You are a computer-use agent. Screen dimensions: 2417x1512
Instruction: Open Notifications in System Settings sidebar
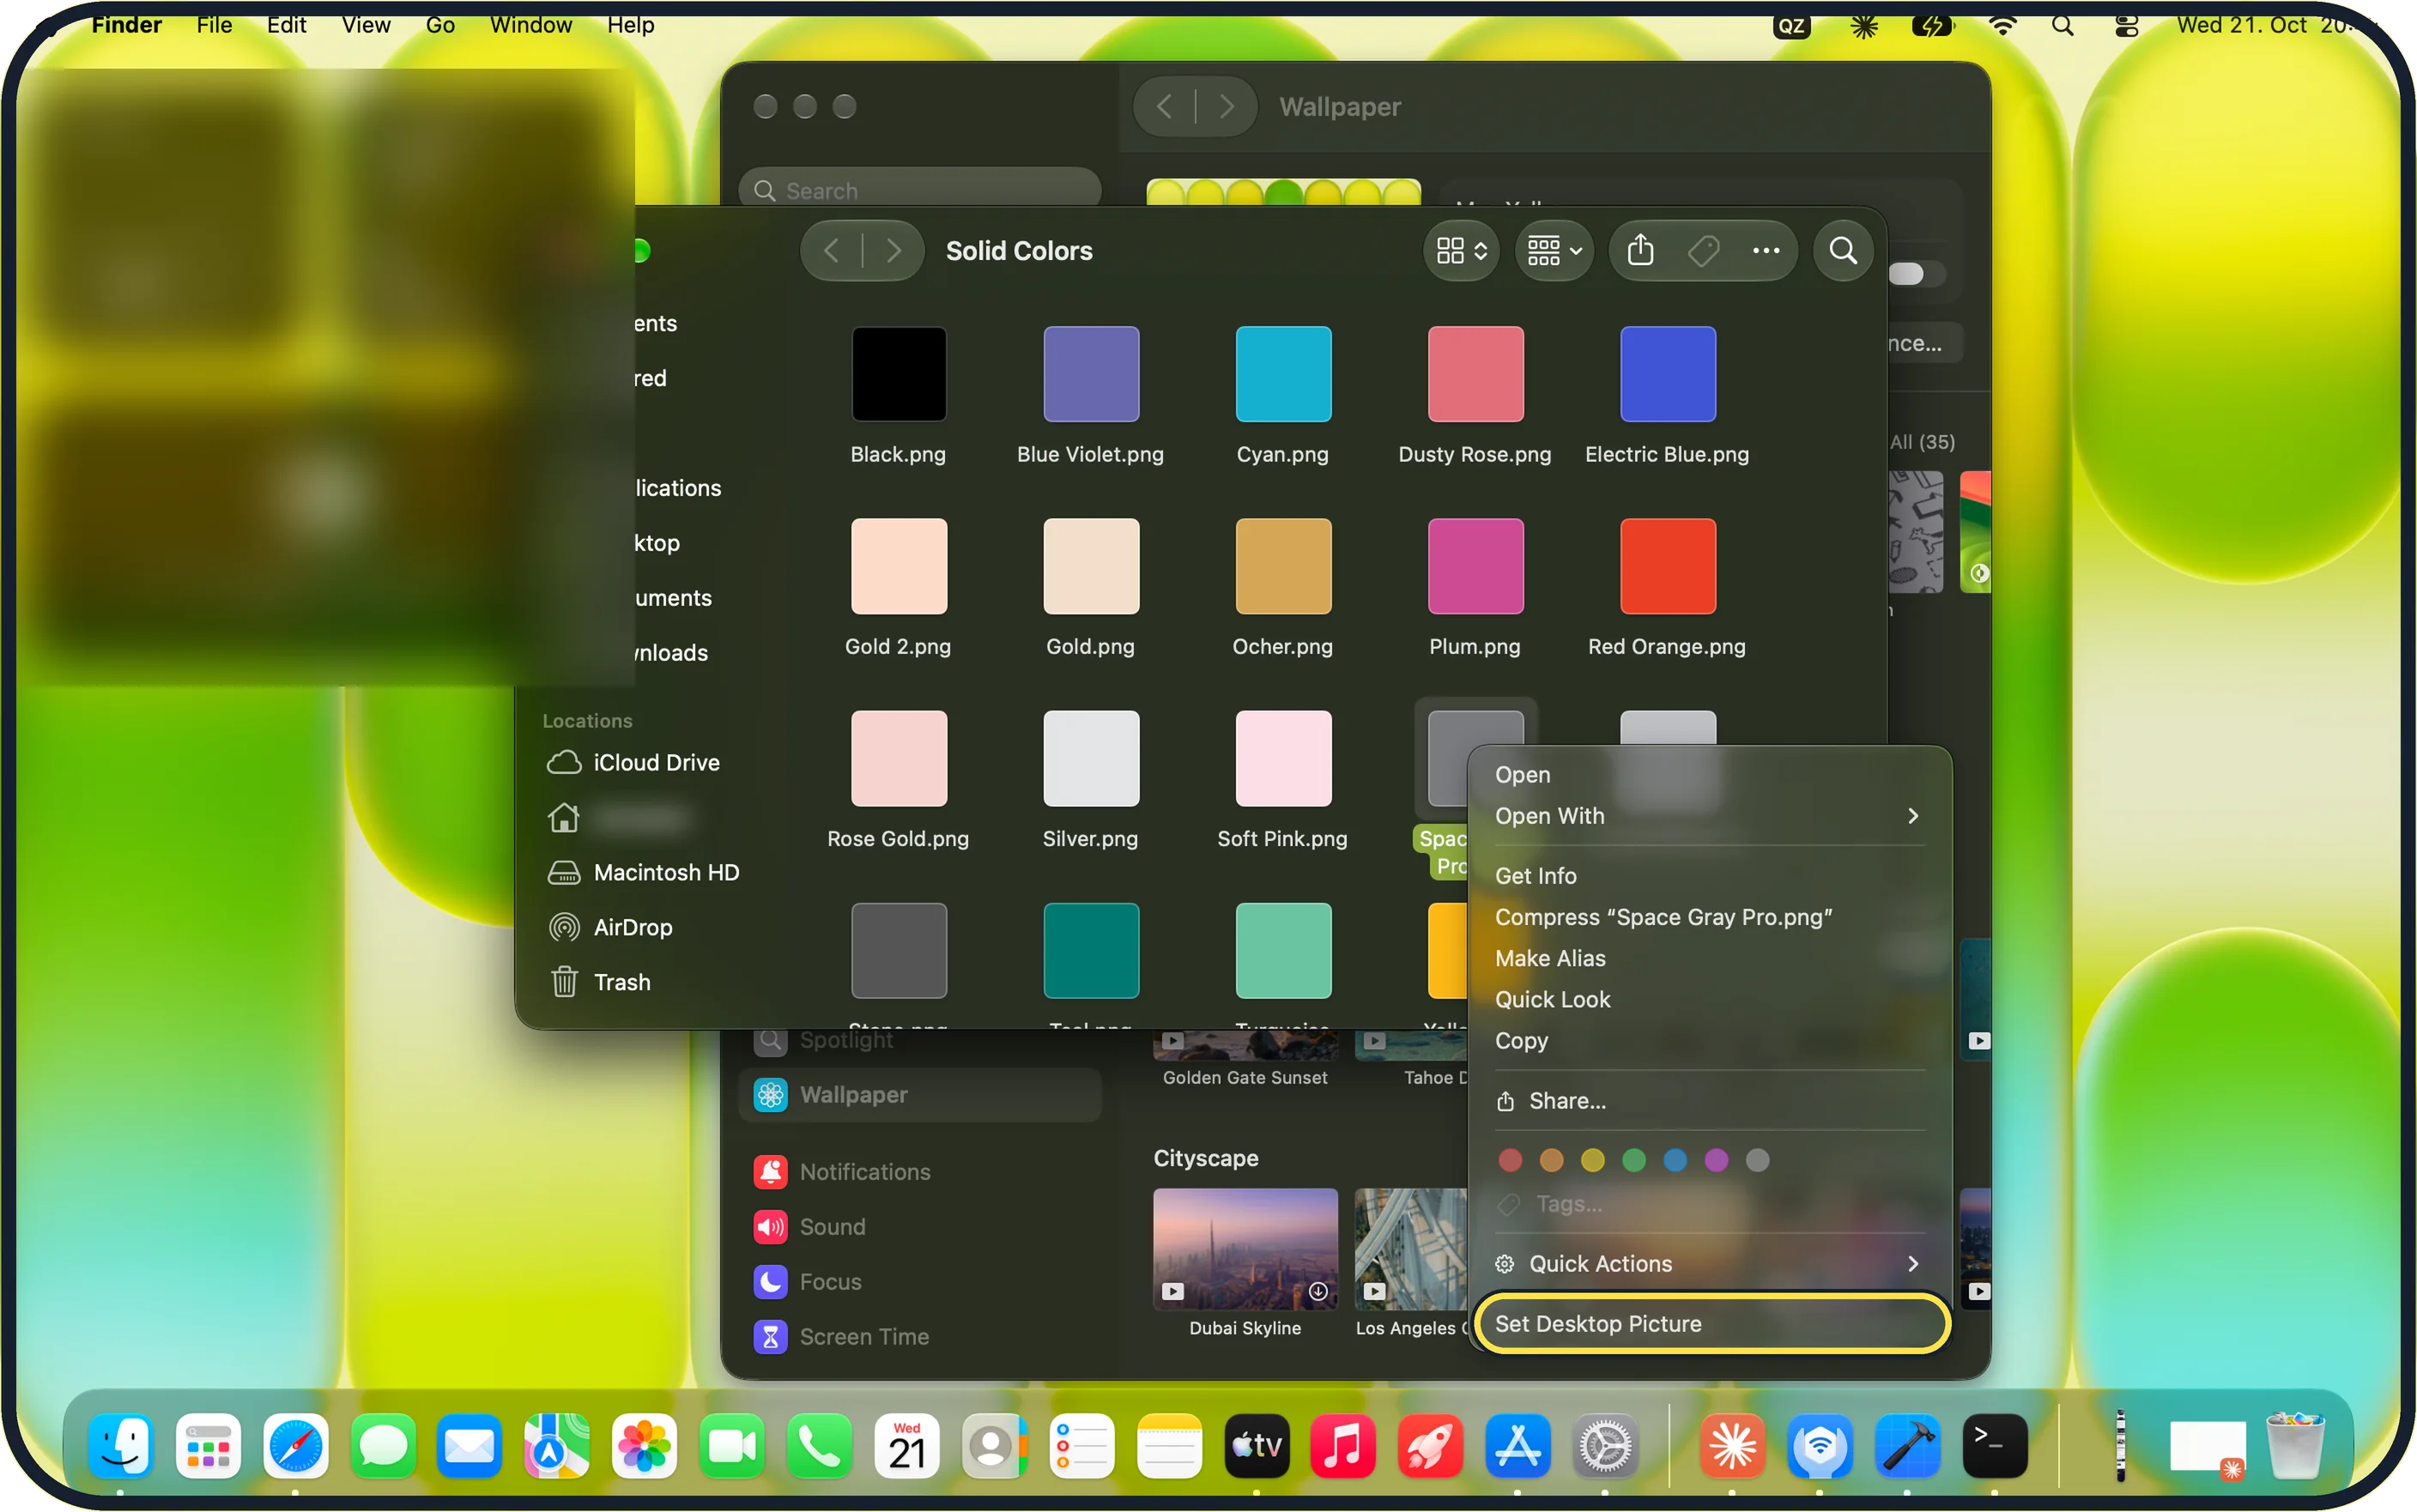click(864, 1172)
